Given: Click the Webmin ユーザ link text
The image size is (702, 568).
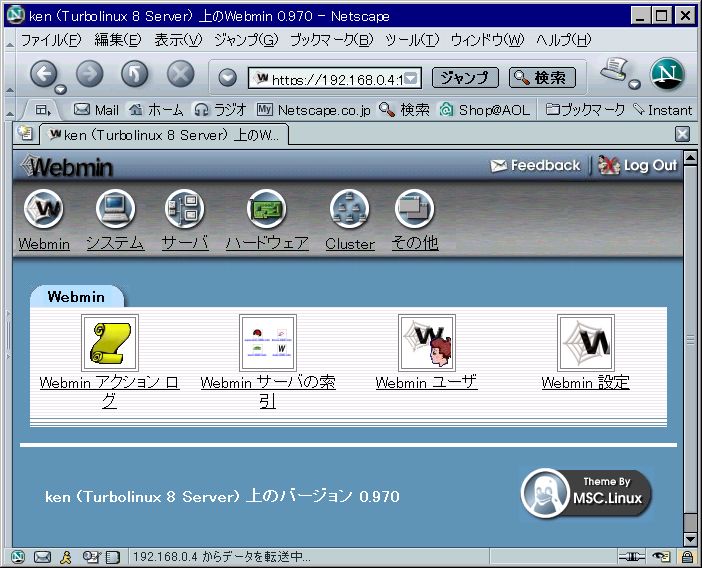Looking at the screenshot, I should [427, 383].
